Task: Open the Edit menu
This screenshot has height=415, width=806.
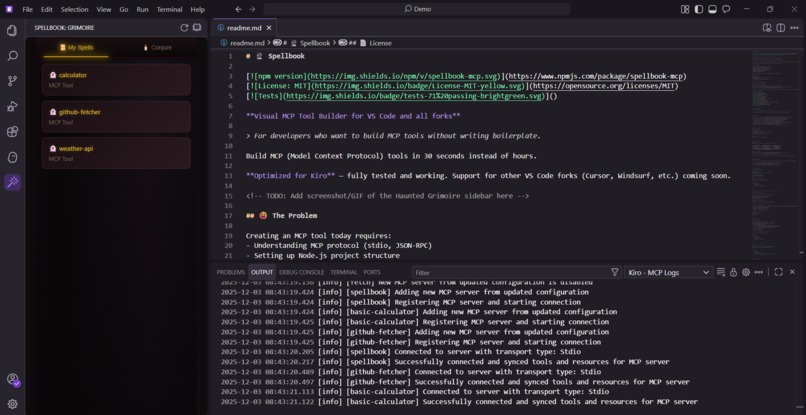Action: [x=47, y=9]
